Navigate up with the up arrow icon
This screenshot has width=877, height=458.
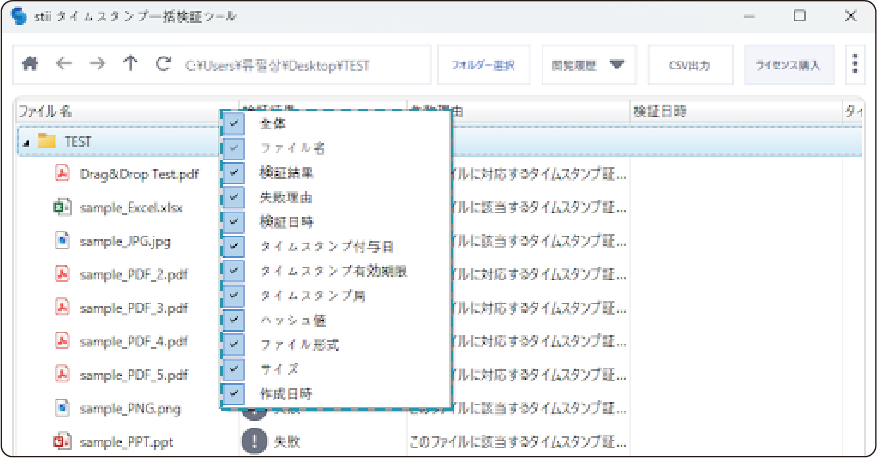[x=130, y=65]
